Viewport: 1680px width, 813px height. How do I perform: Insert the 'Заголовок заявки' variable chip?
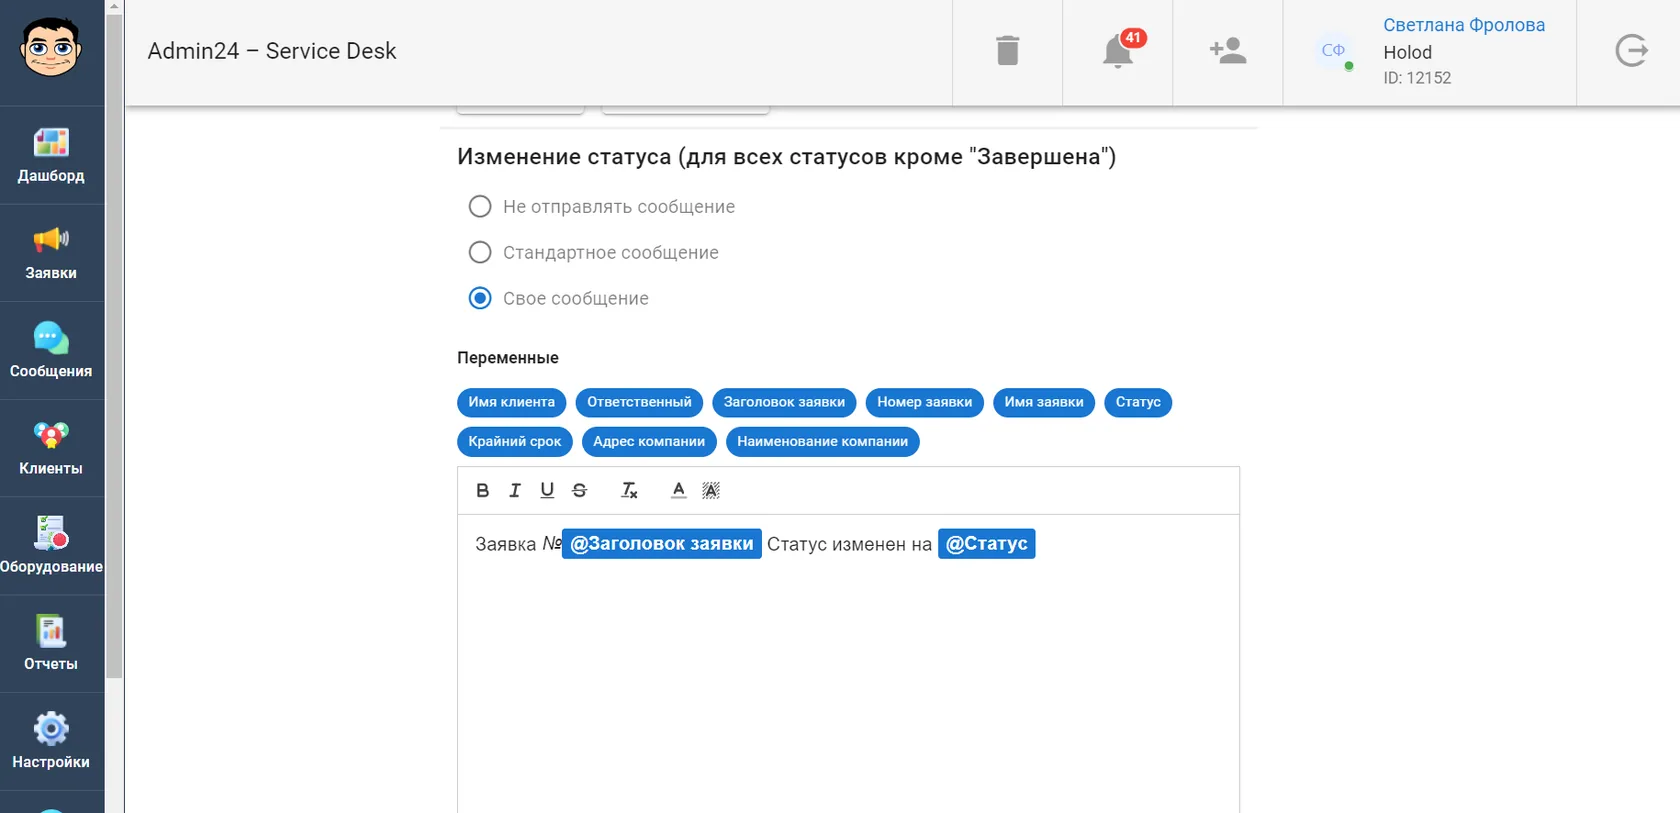tap(784, 402)
